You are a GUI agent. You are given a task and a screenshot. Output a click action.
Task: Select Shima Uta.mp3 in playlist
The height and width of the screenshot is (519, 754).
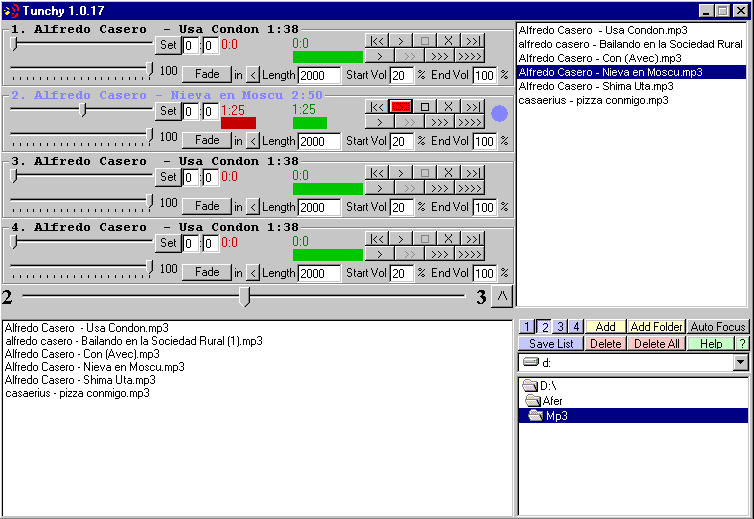(596, 86)
